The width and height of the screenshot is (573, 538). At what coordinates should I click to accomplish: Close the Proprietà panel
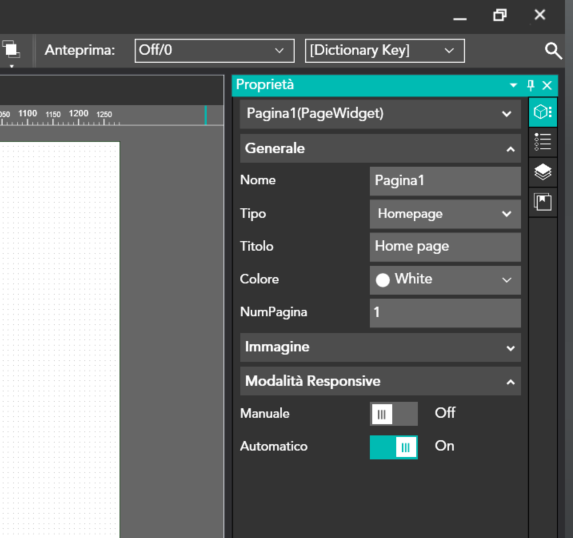click(547, 86)
